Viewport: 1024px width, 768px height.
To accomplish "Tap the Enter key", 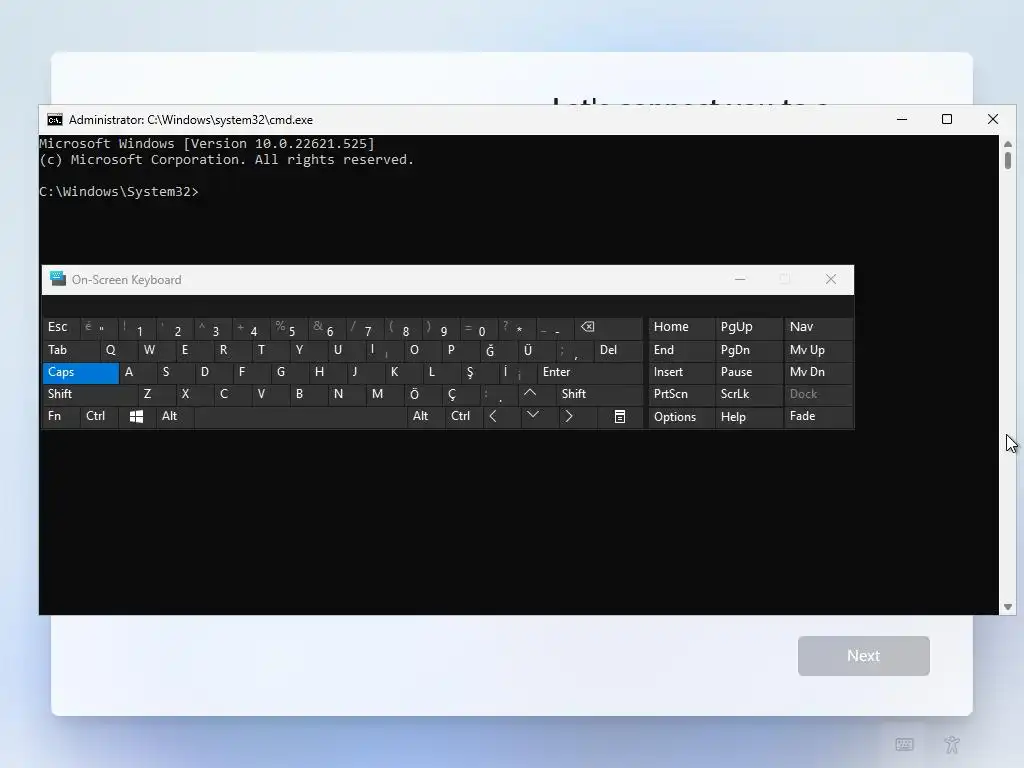I will click(x=590, y=372).
